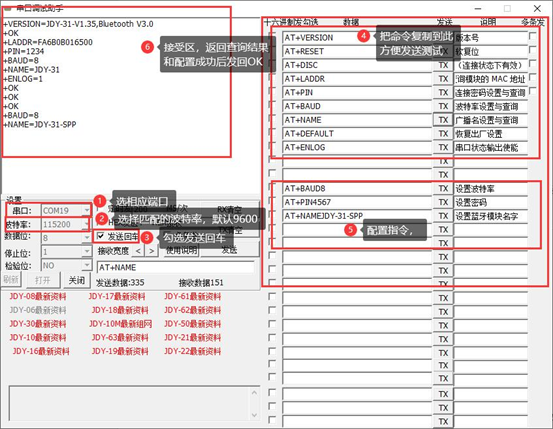Tick multi-send checkbox on AT+LADDR row
This screenshot has height=429, width=553.
click(x=533, y=77)
